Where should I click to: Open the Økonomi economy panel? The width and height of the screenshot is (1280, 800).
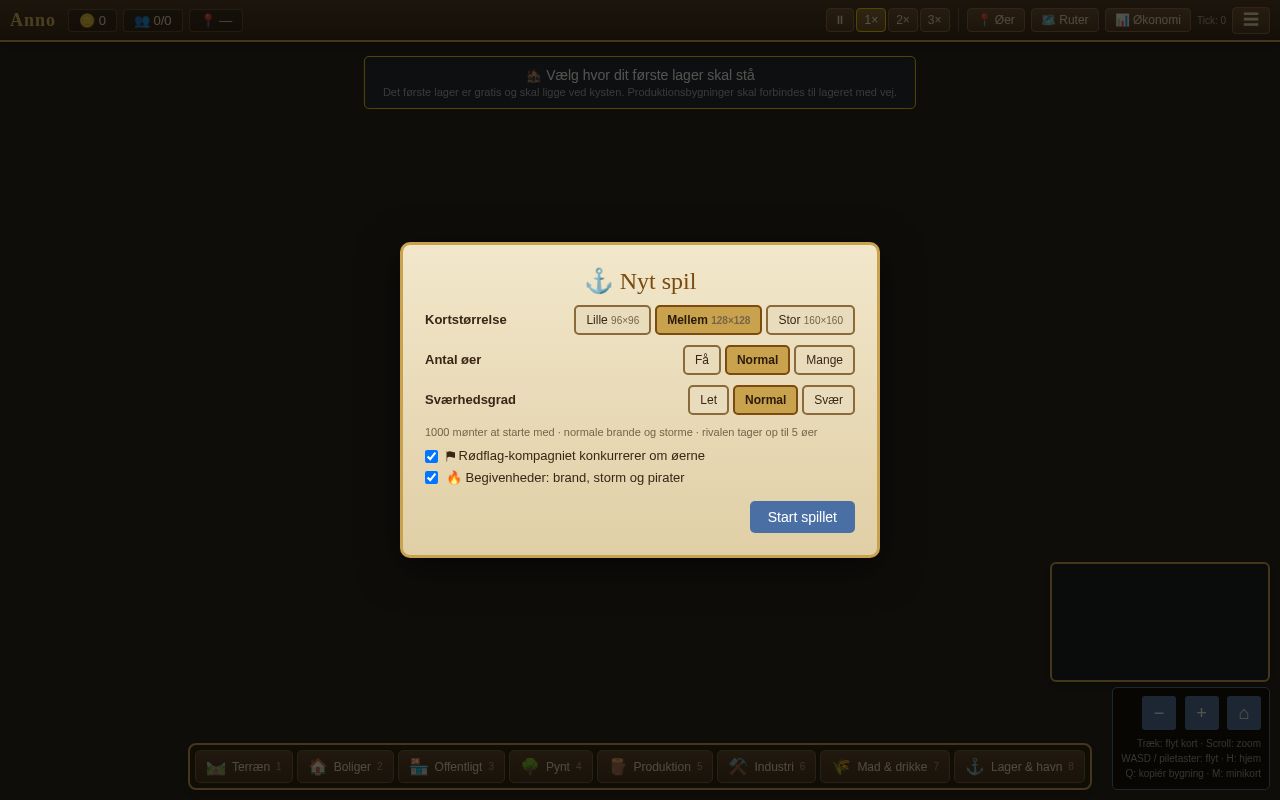1148,20
